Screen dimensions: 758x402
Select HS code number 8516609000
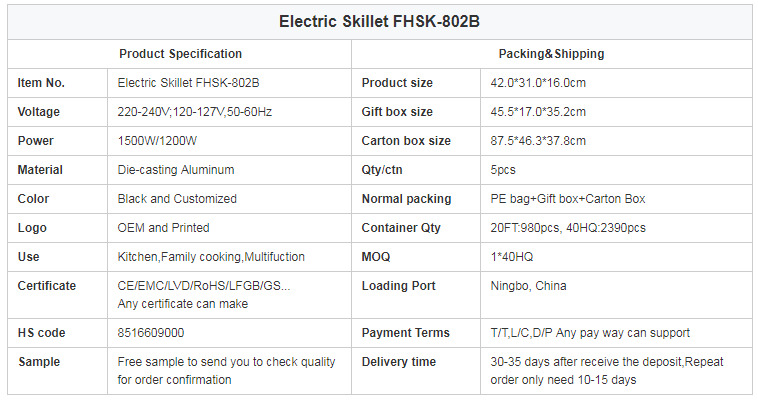click(151, 332)
